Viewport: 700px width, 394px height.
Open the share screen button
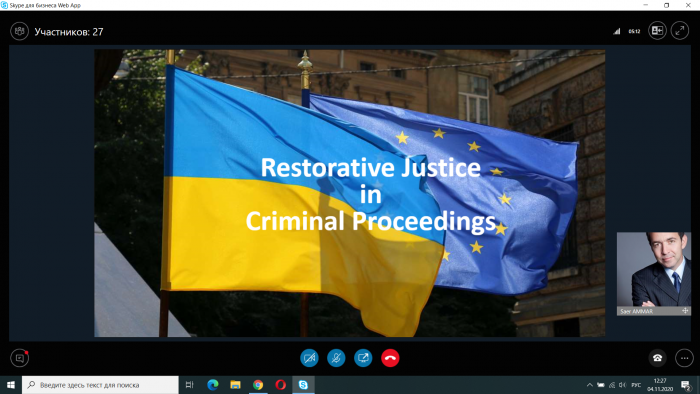tap(363, 358)
